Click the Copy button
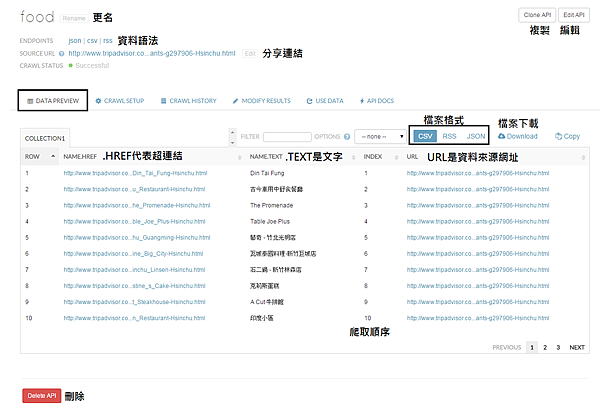The image size is (600, 409). point(567,136)
